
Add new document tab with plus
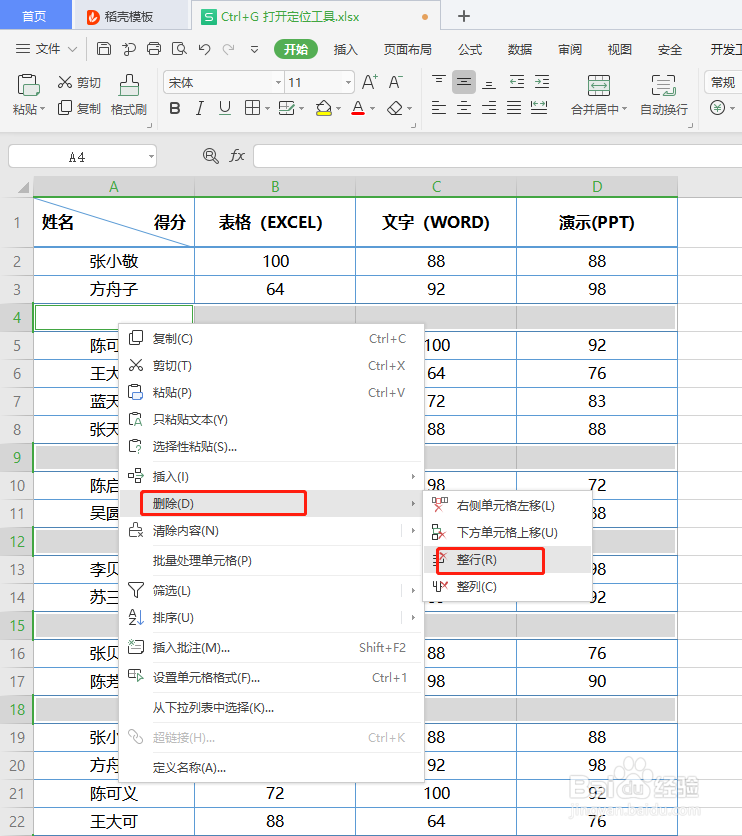click(x=464, y=16)
